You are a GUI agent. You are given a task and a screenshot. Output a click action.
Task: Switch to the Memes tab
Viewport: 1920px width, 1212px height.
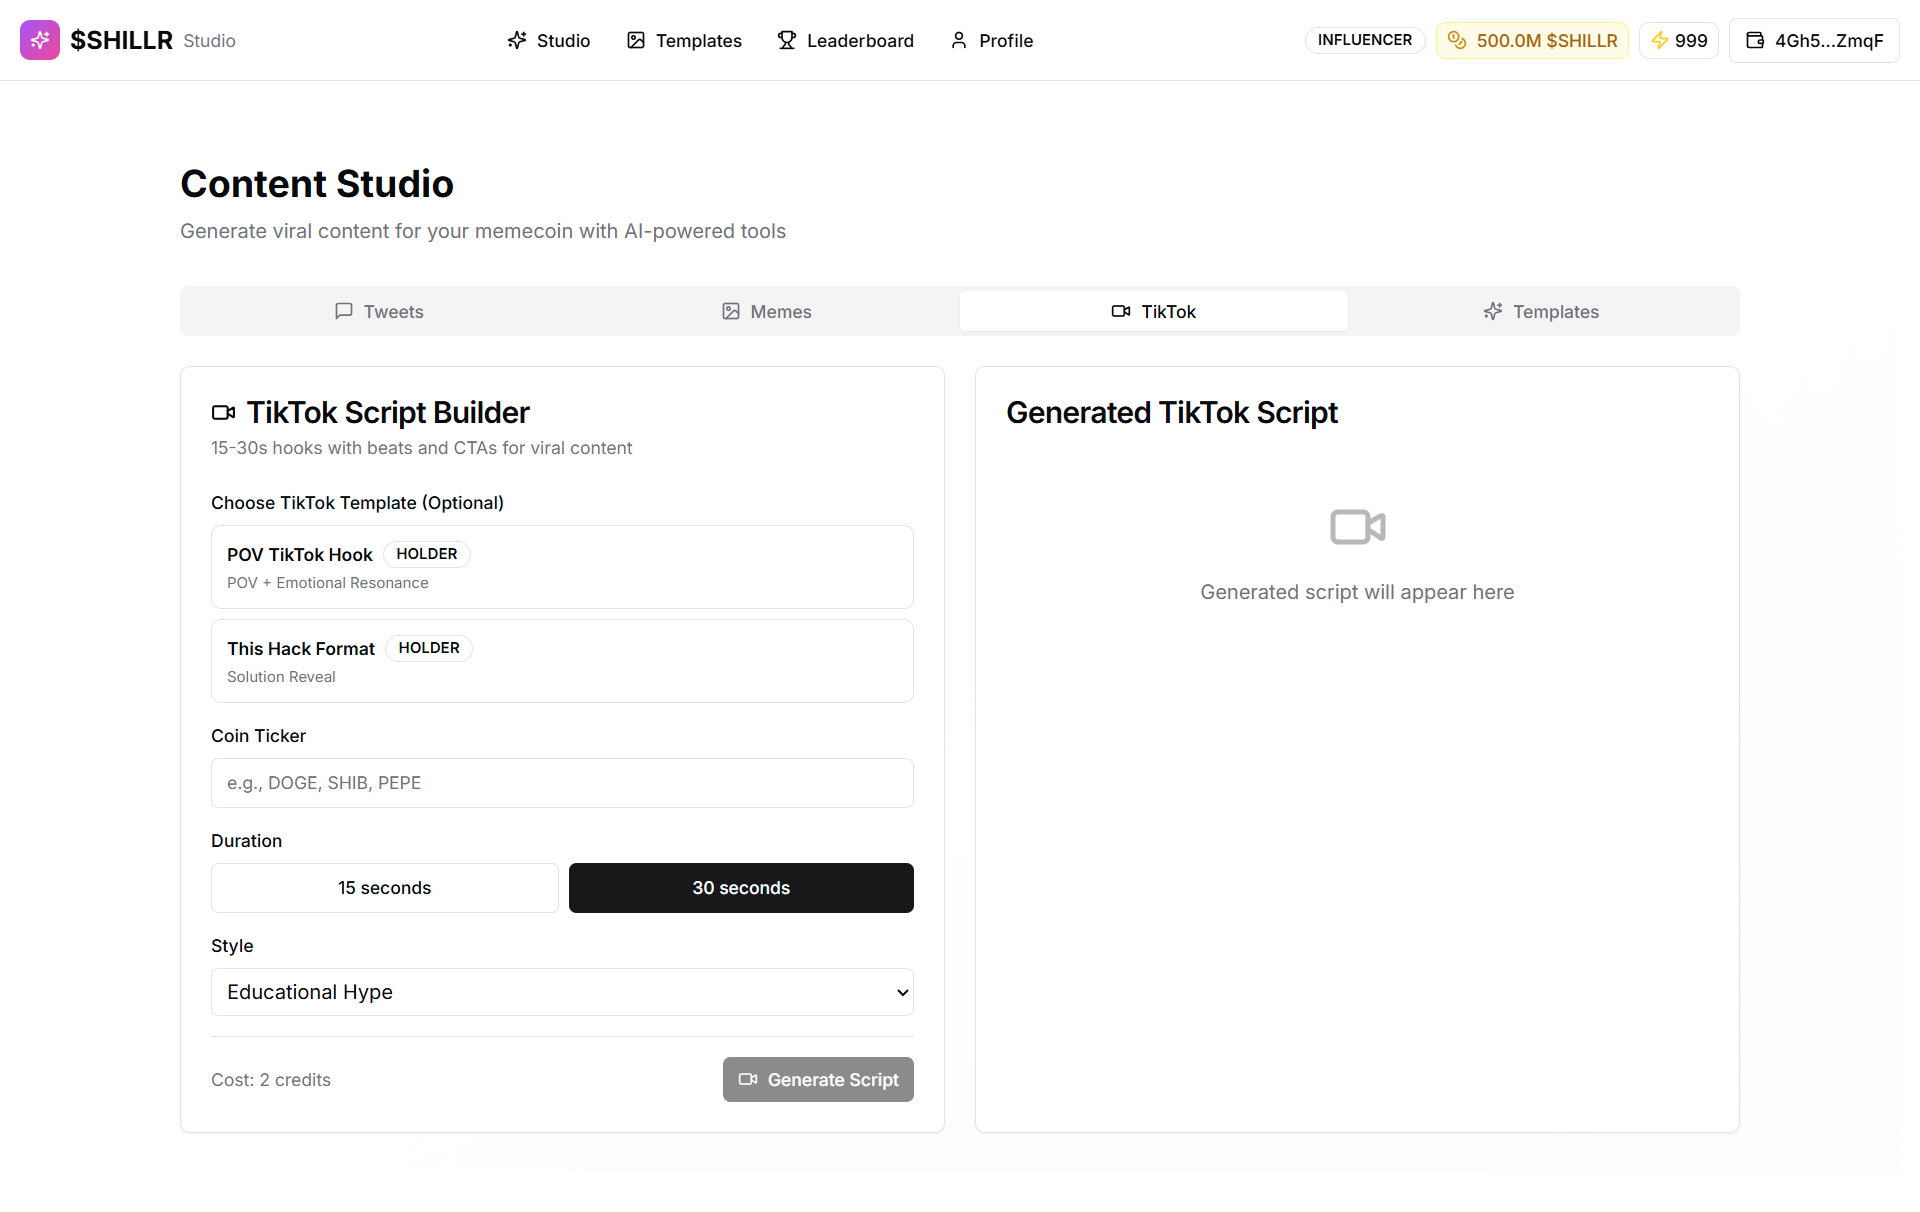point(767,311)
